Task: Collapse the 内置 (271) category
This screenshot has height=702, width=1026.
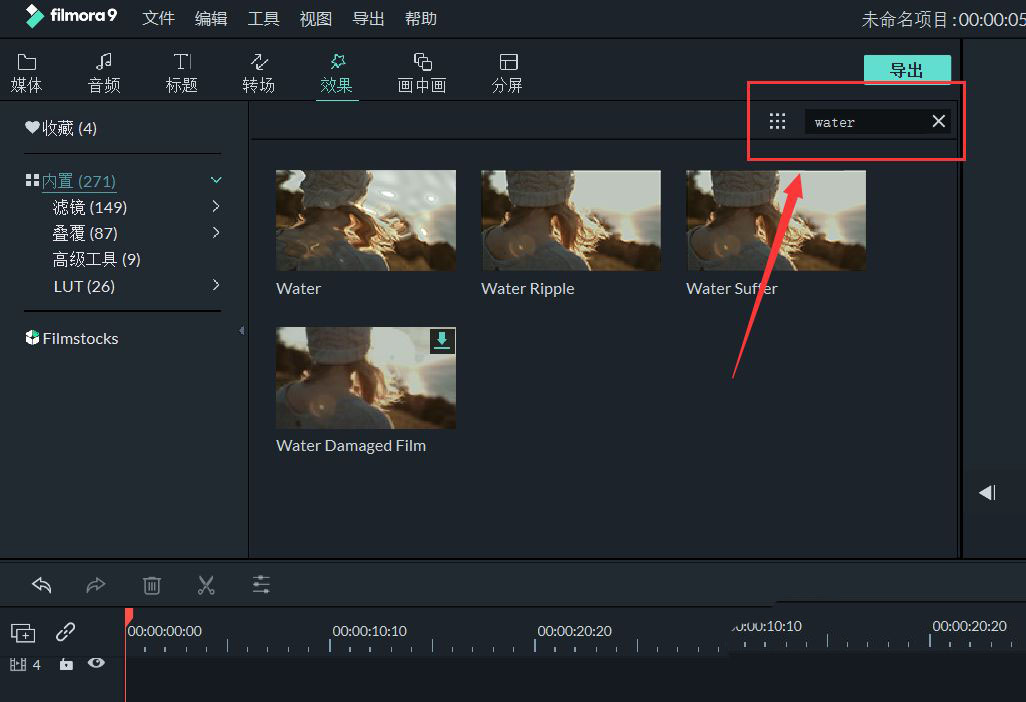Action: pyautogui.click(x=216, y=181)
